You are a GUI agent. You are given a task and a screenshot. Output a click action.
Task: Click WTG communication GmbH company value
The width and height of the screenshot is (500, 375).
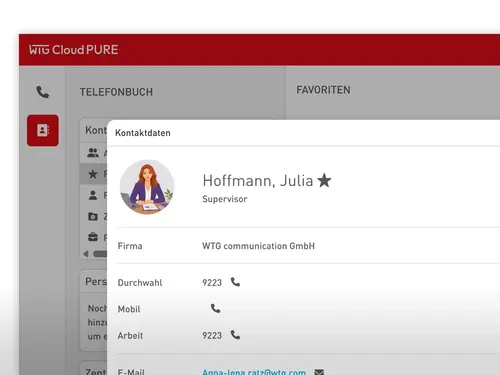(258, 246)
